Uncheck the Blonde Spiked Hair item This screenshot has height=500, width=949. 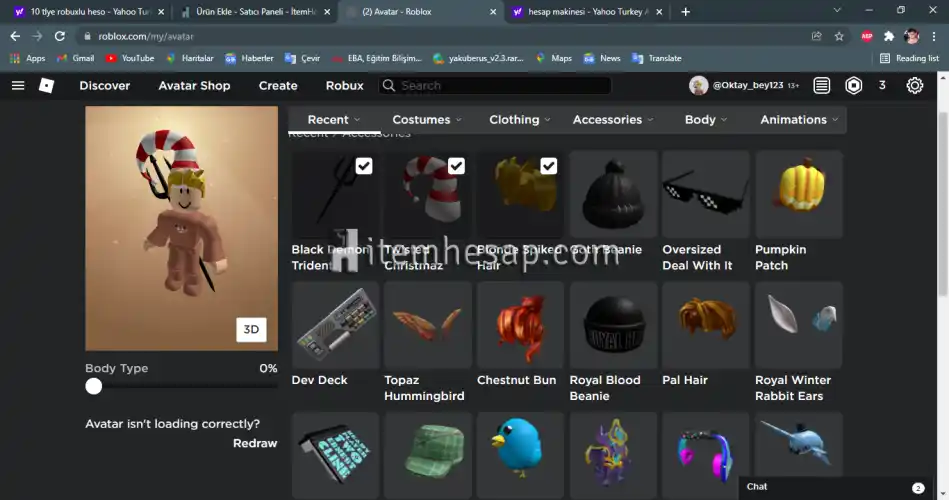(x=548, y=166)
